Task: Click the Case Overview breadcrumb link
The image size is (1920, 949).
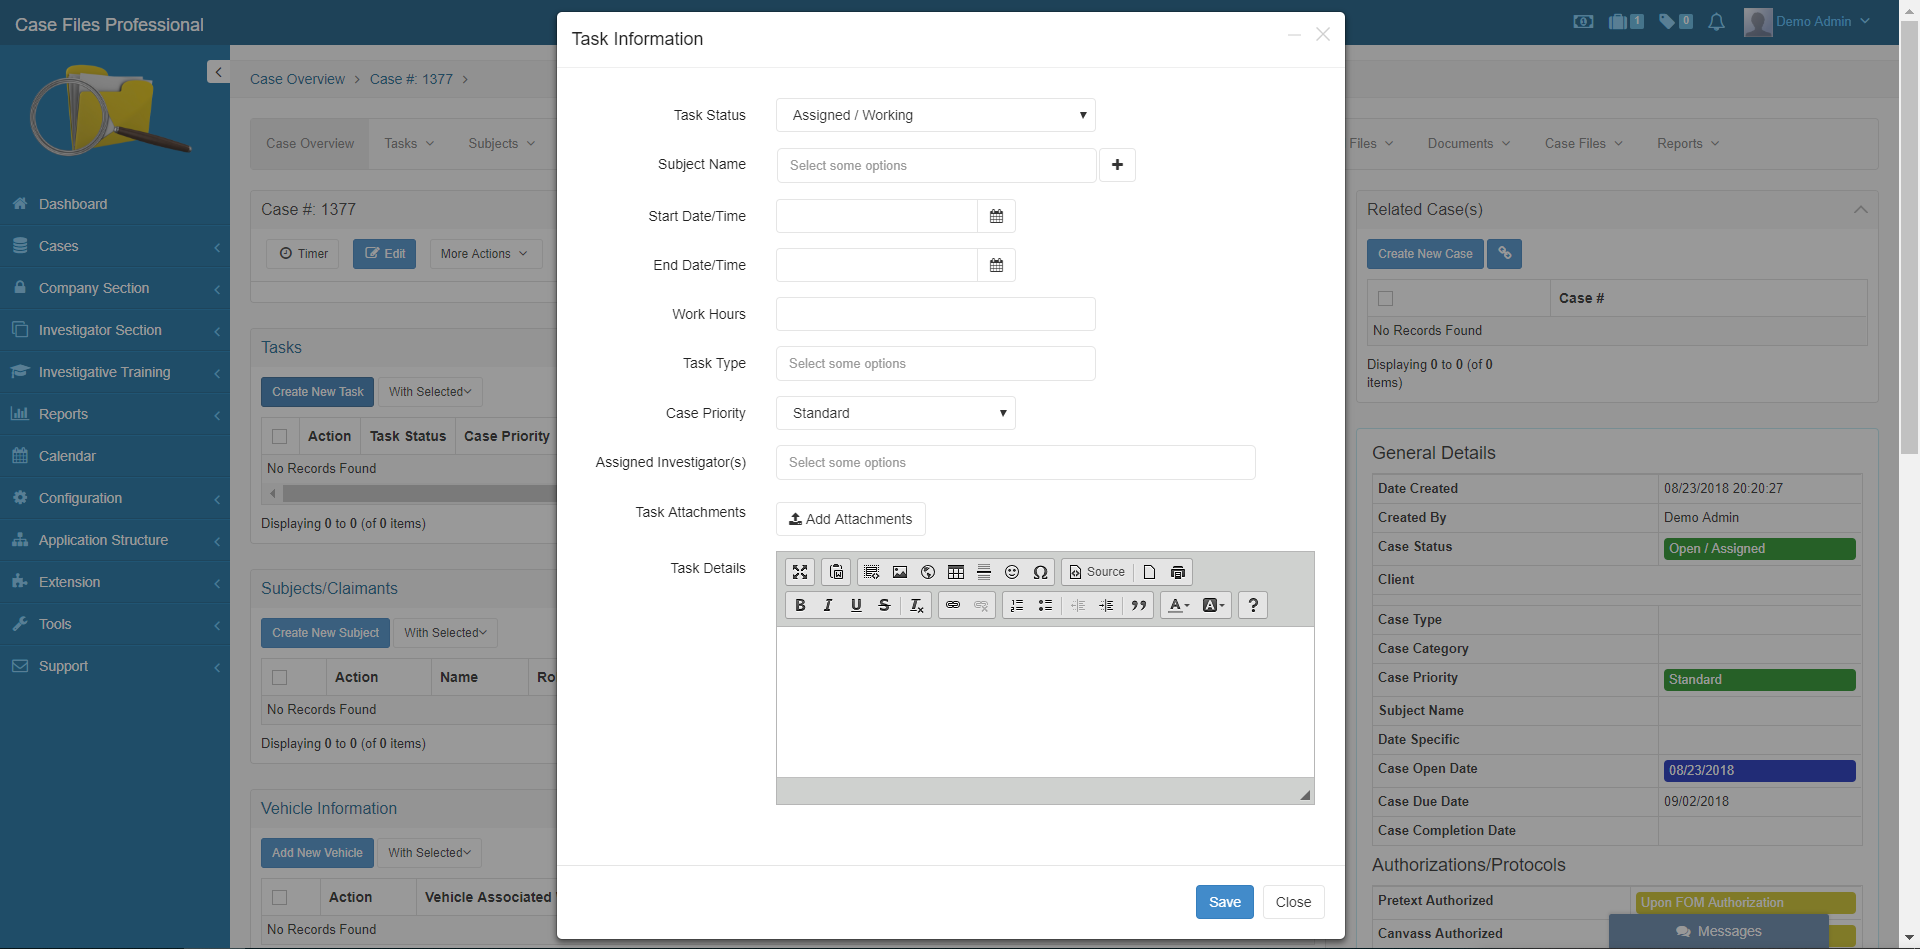Action: pos(297,79)
